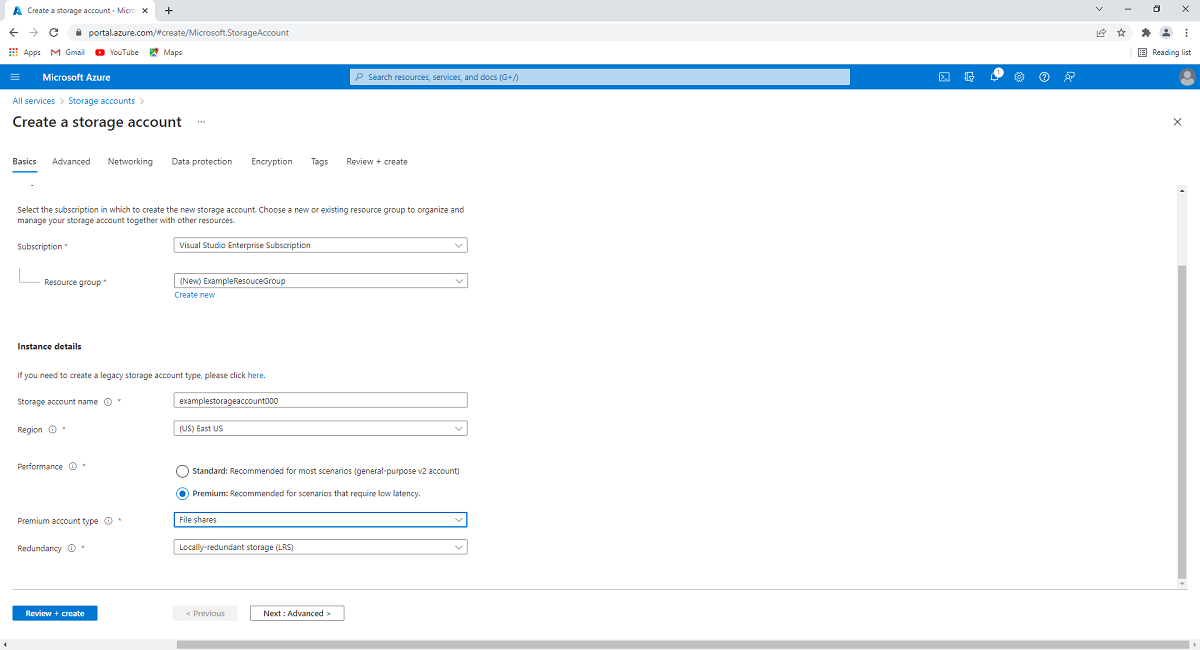Close the Create a storage account browser tab

coord(147,9)
